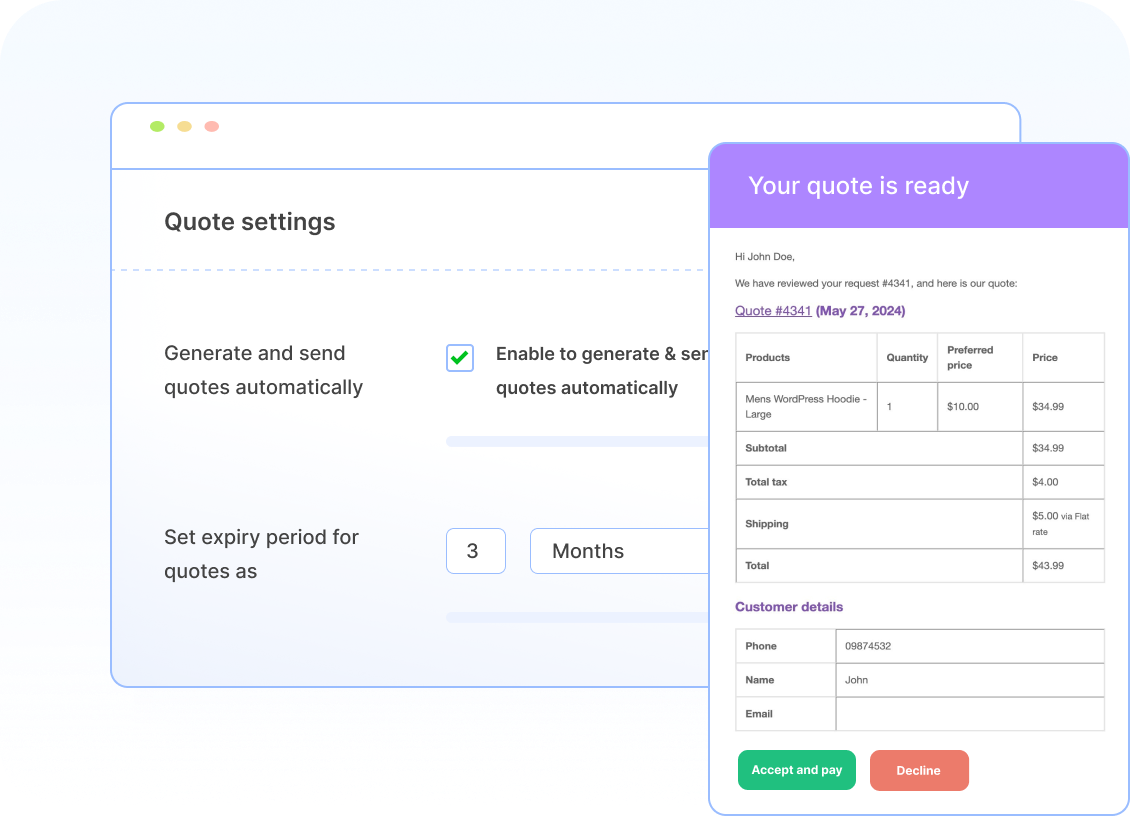Open the Quote #4341 link

772,310
